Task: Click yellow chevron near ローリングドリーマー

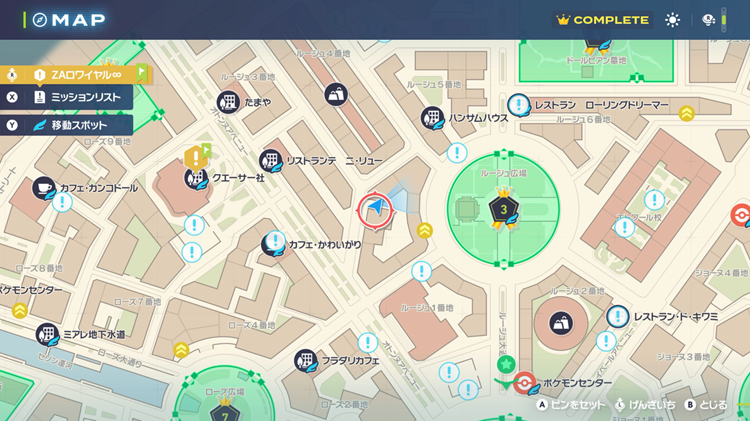Action: click(x=687, y=113)
